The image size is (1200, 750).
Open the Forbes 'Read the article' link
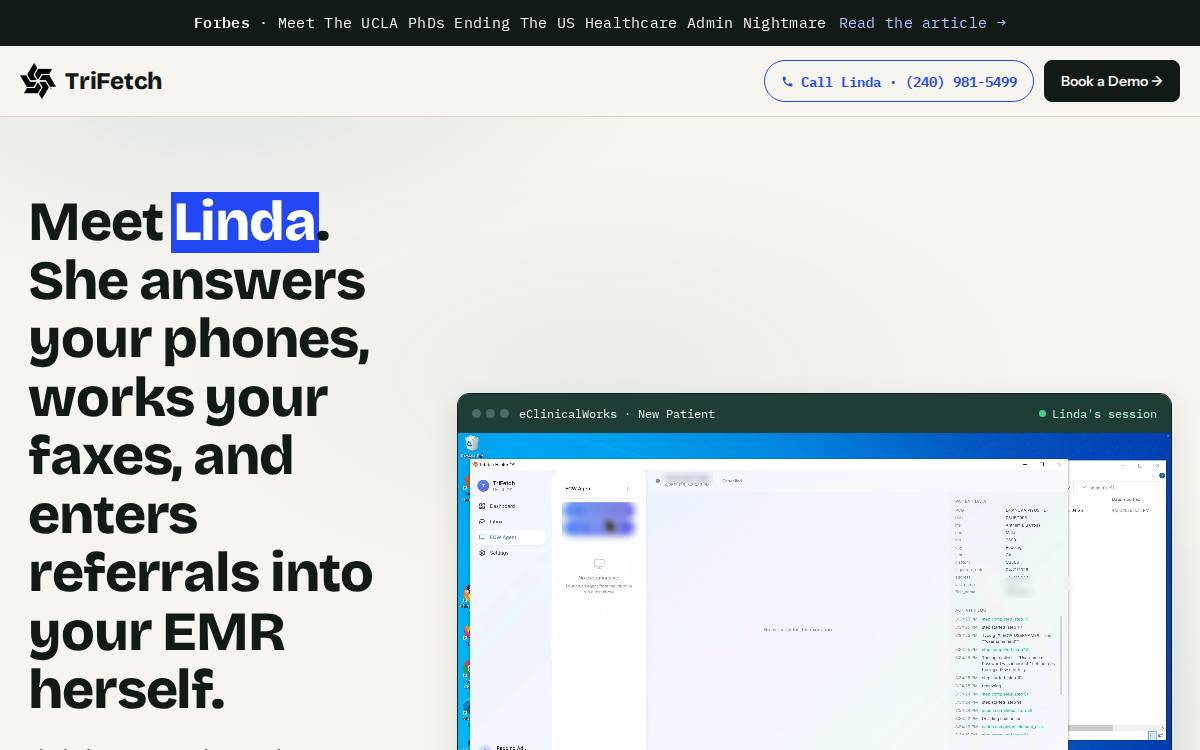pos(922,23)
